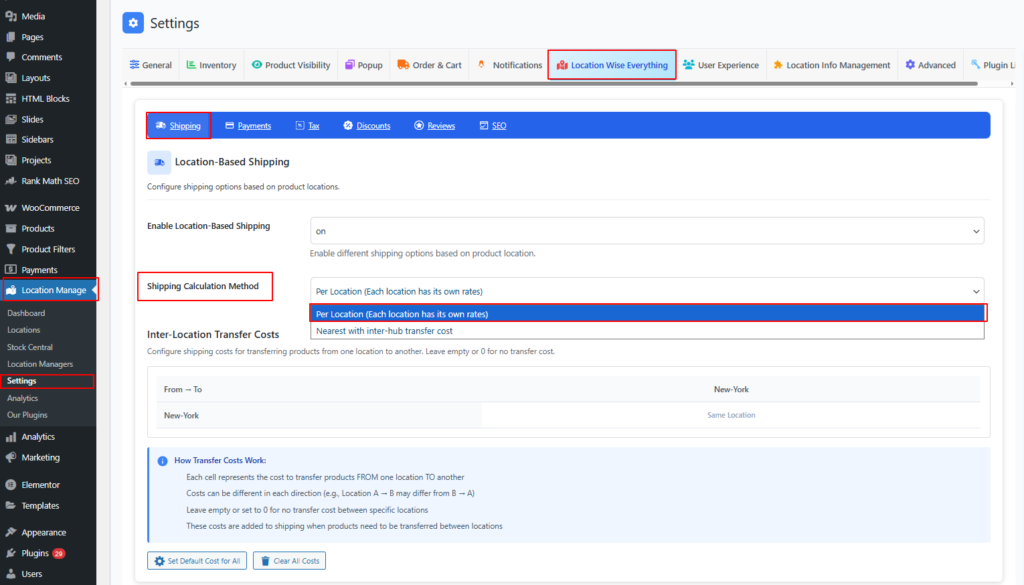Image resolution: width=1024 pixels, height=585 pixels.
Task: Click the Plugins icon in sidebar
Action: click(10, 553)
